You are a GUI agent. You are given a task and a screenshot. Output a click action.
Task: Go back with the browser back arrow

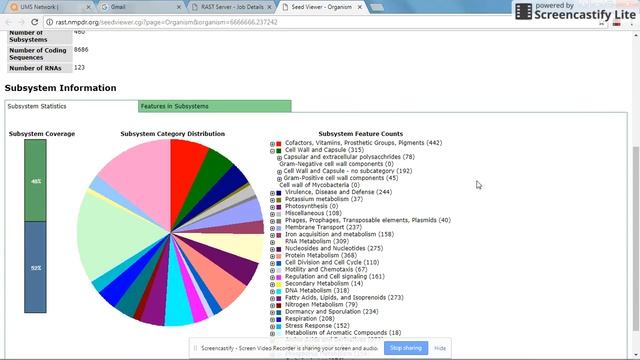pyautogui.click(x=9, y=22)
